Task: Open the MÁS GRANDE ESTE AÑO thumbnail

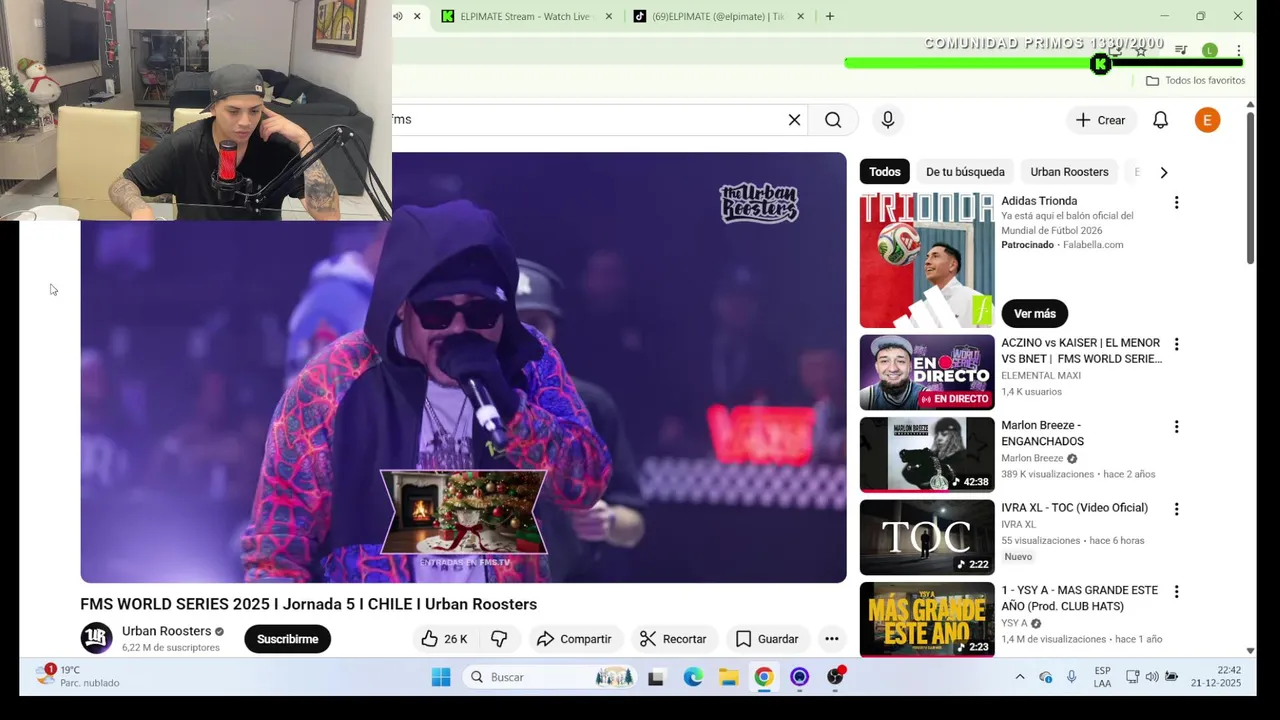Action: [x=927, y=619]
